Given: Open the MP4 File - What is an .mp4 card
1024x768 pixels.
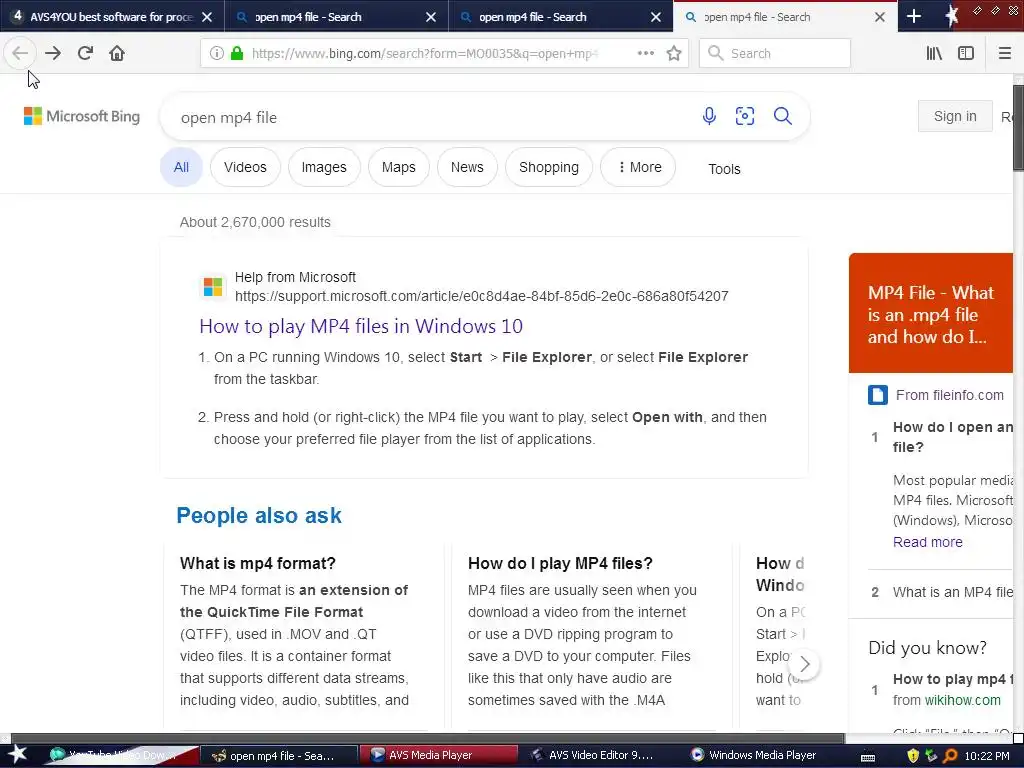Looking at the screenshot, I should click(x=931, y=313).
